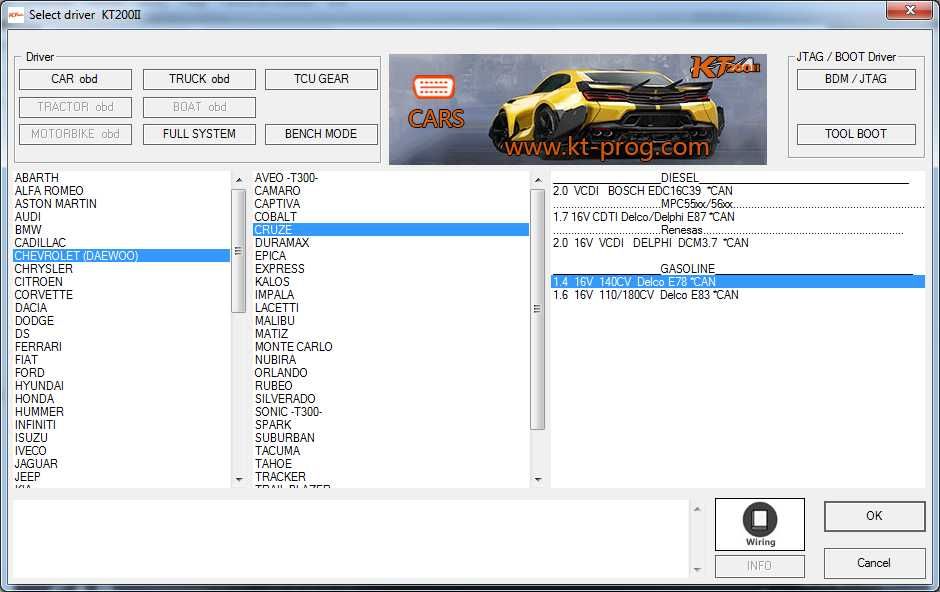
Task: Select CRUZE model
Action: pyautogui.click(x=391, y=230)
